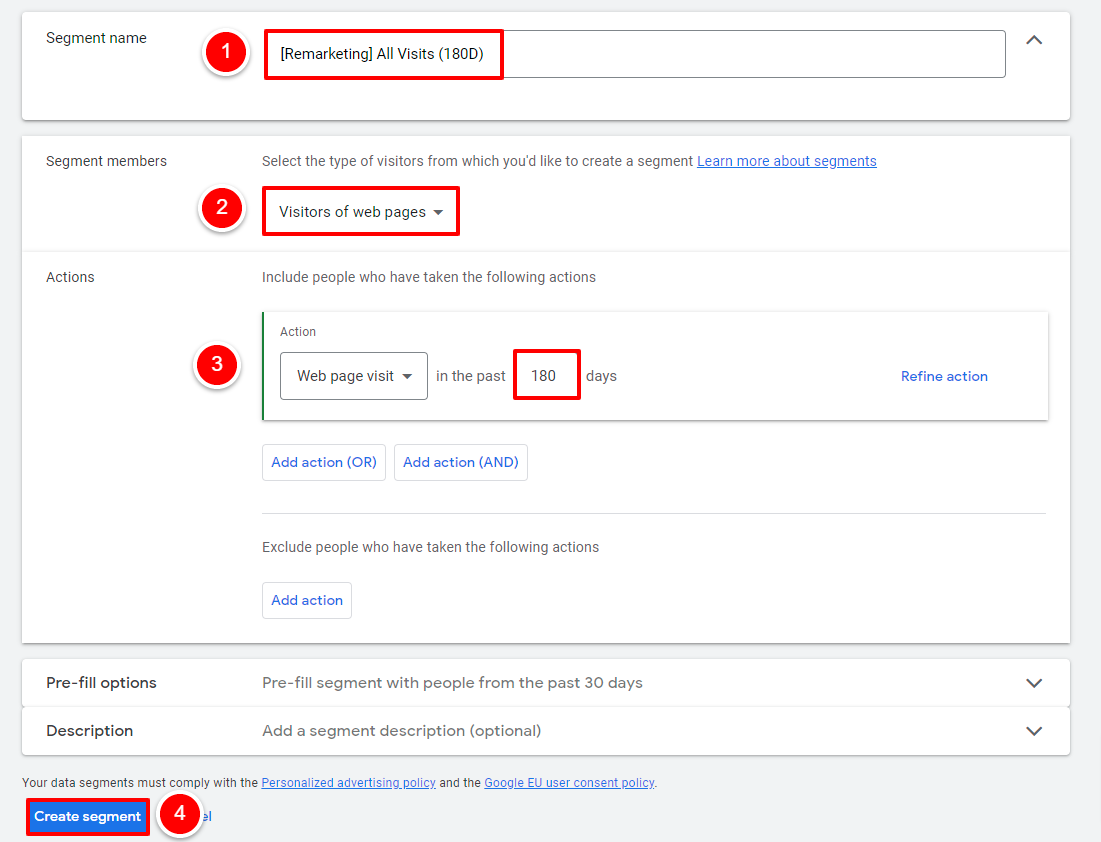The width and height of the screenshot is (1101, 842).
Task: Open Personalized advertising policy link
Action: (x=348, y=782)
